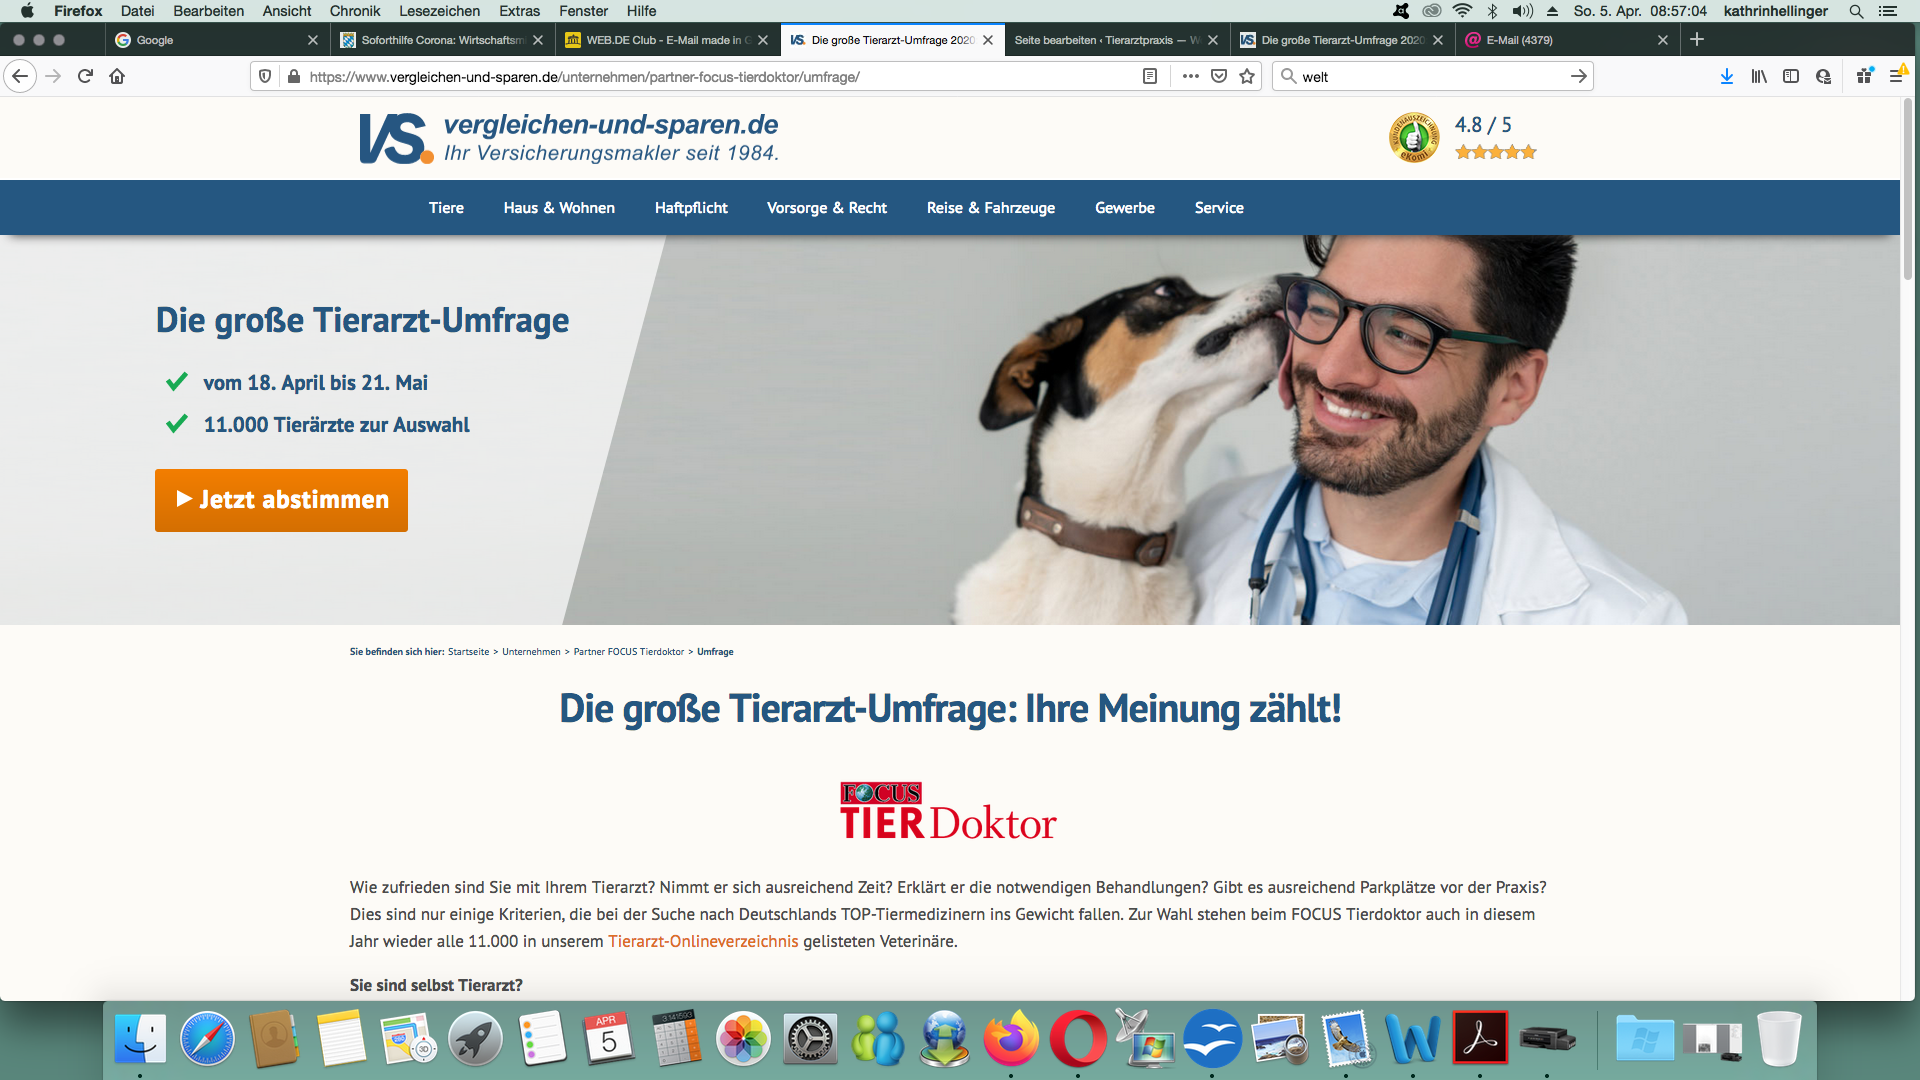Screen dimensions: 1920x1080
Task: Toggle reader view icon in address bar
Action: (x=1150, y=76)
